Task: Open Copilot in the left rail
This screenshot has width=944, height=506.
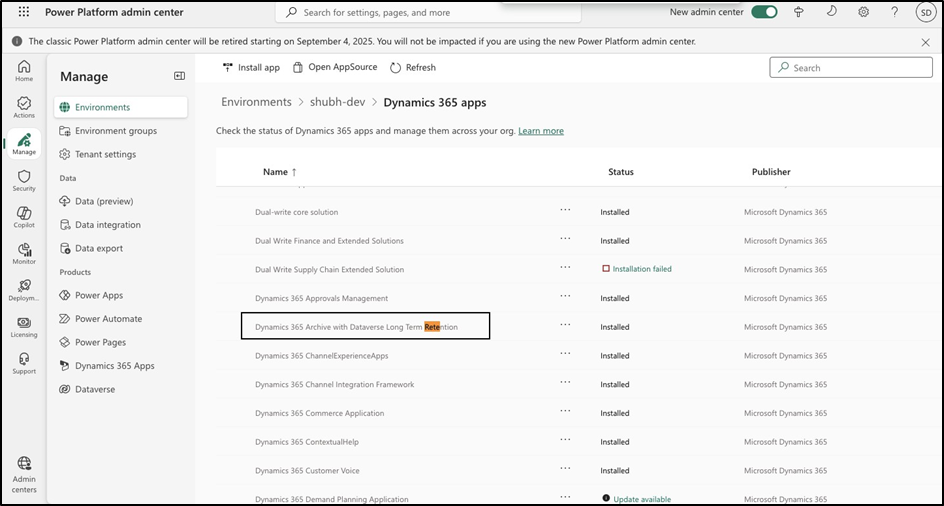Action: [24, 217]
